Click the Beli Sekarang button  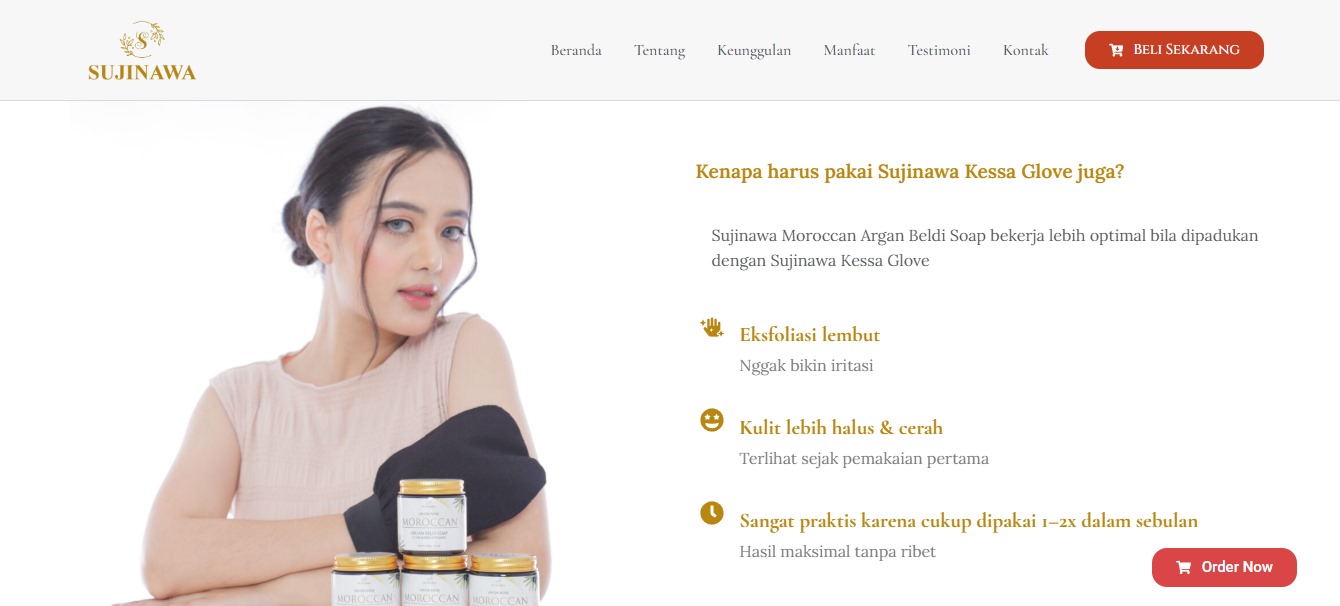pos(1174,50)
